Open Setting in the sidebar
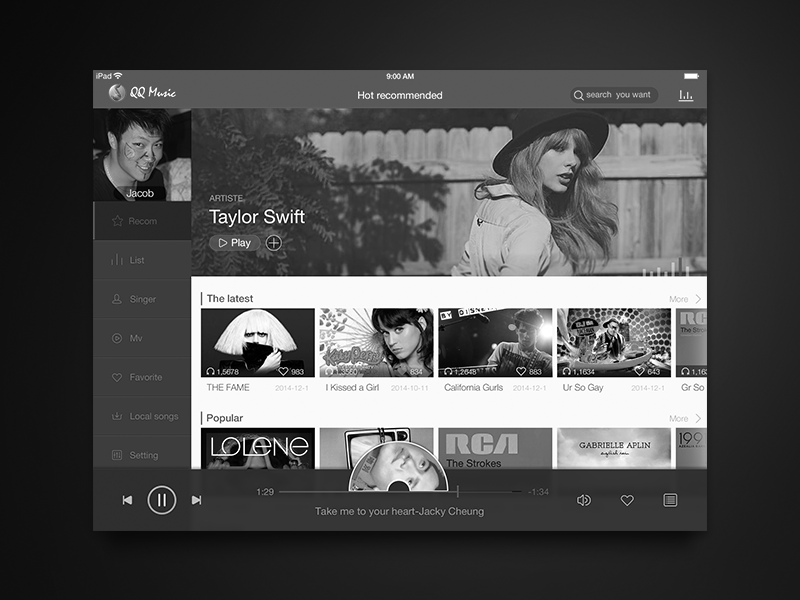The height and width of the screenshot is (600, 800). [142, 455]
